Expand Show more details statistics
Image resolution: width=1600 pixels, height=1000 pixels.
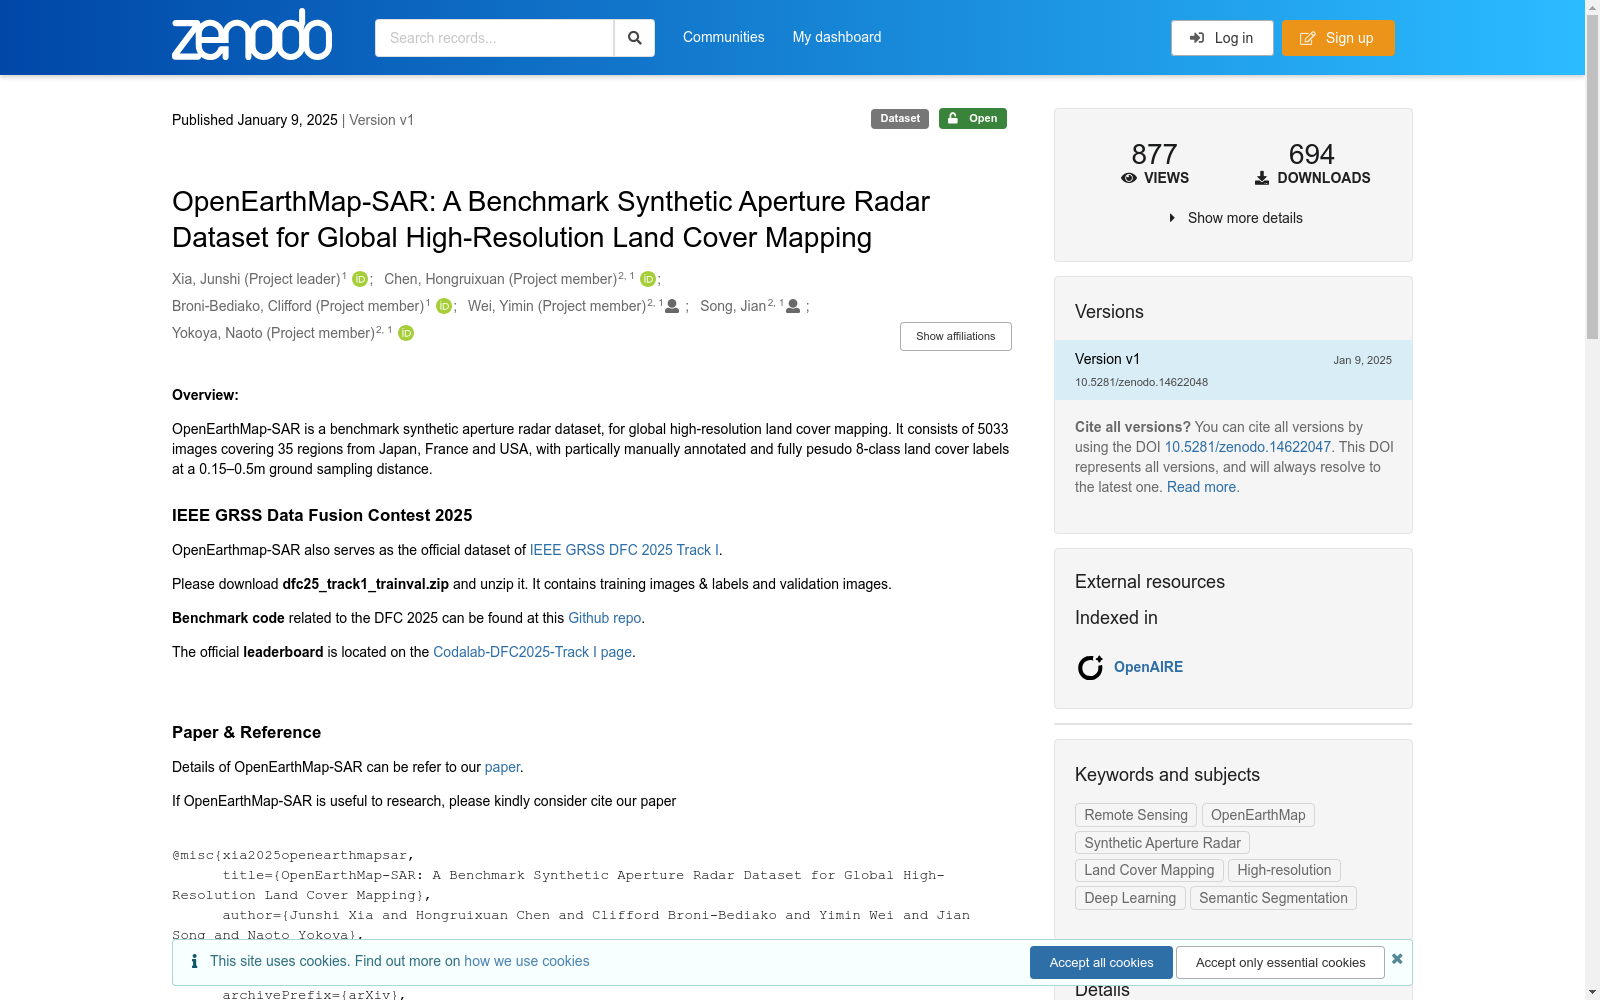[x=1235, y=218]
